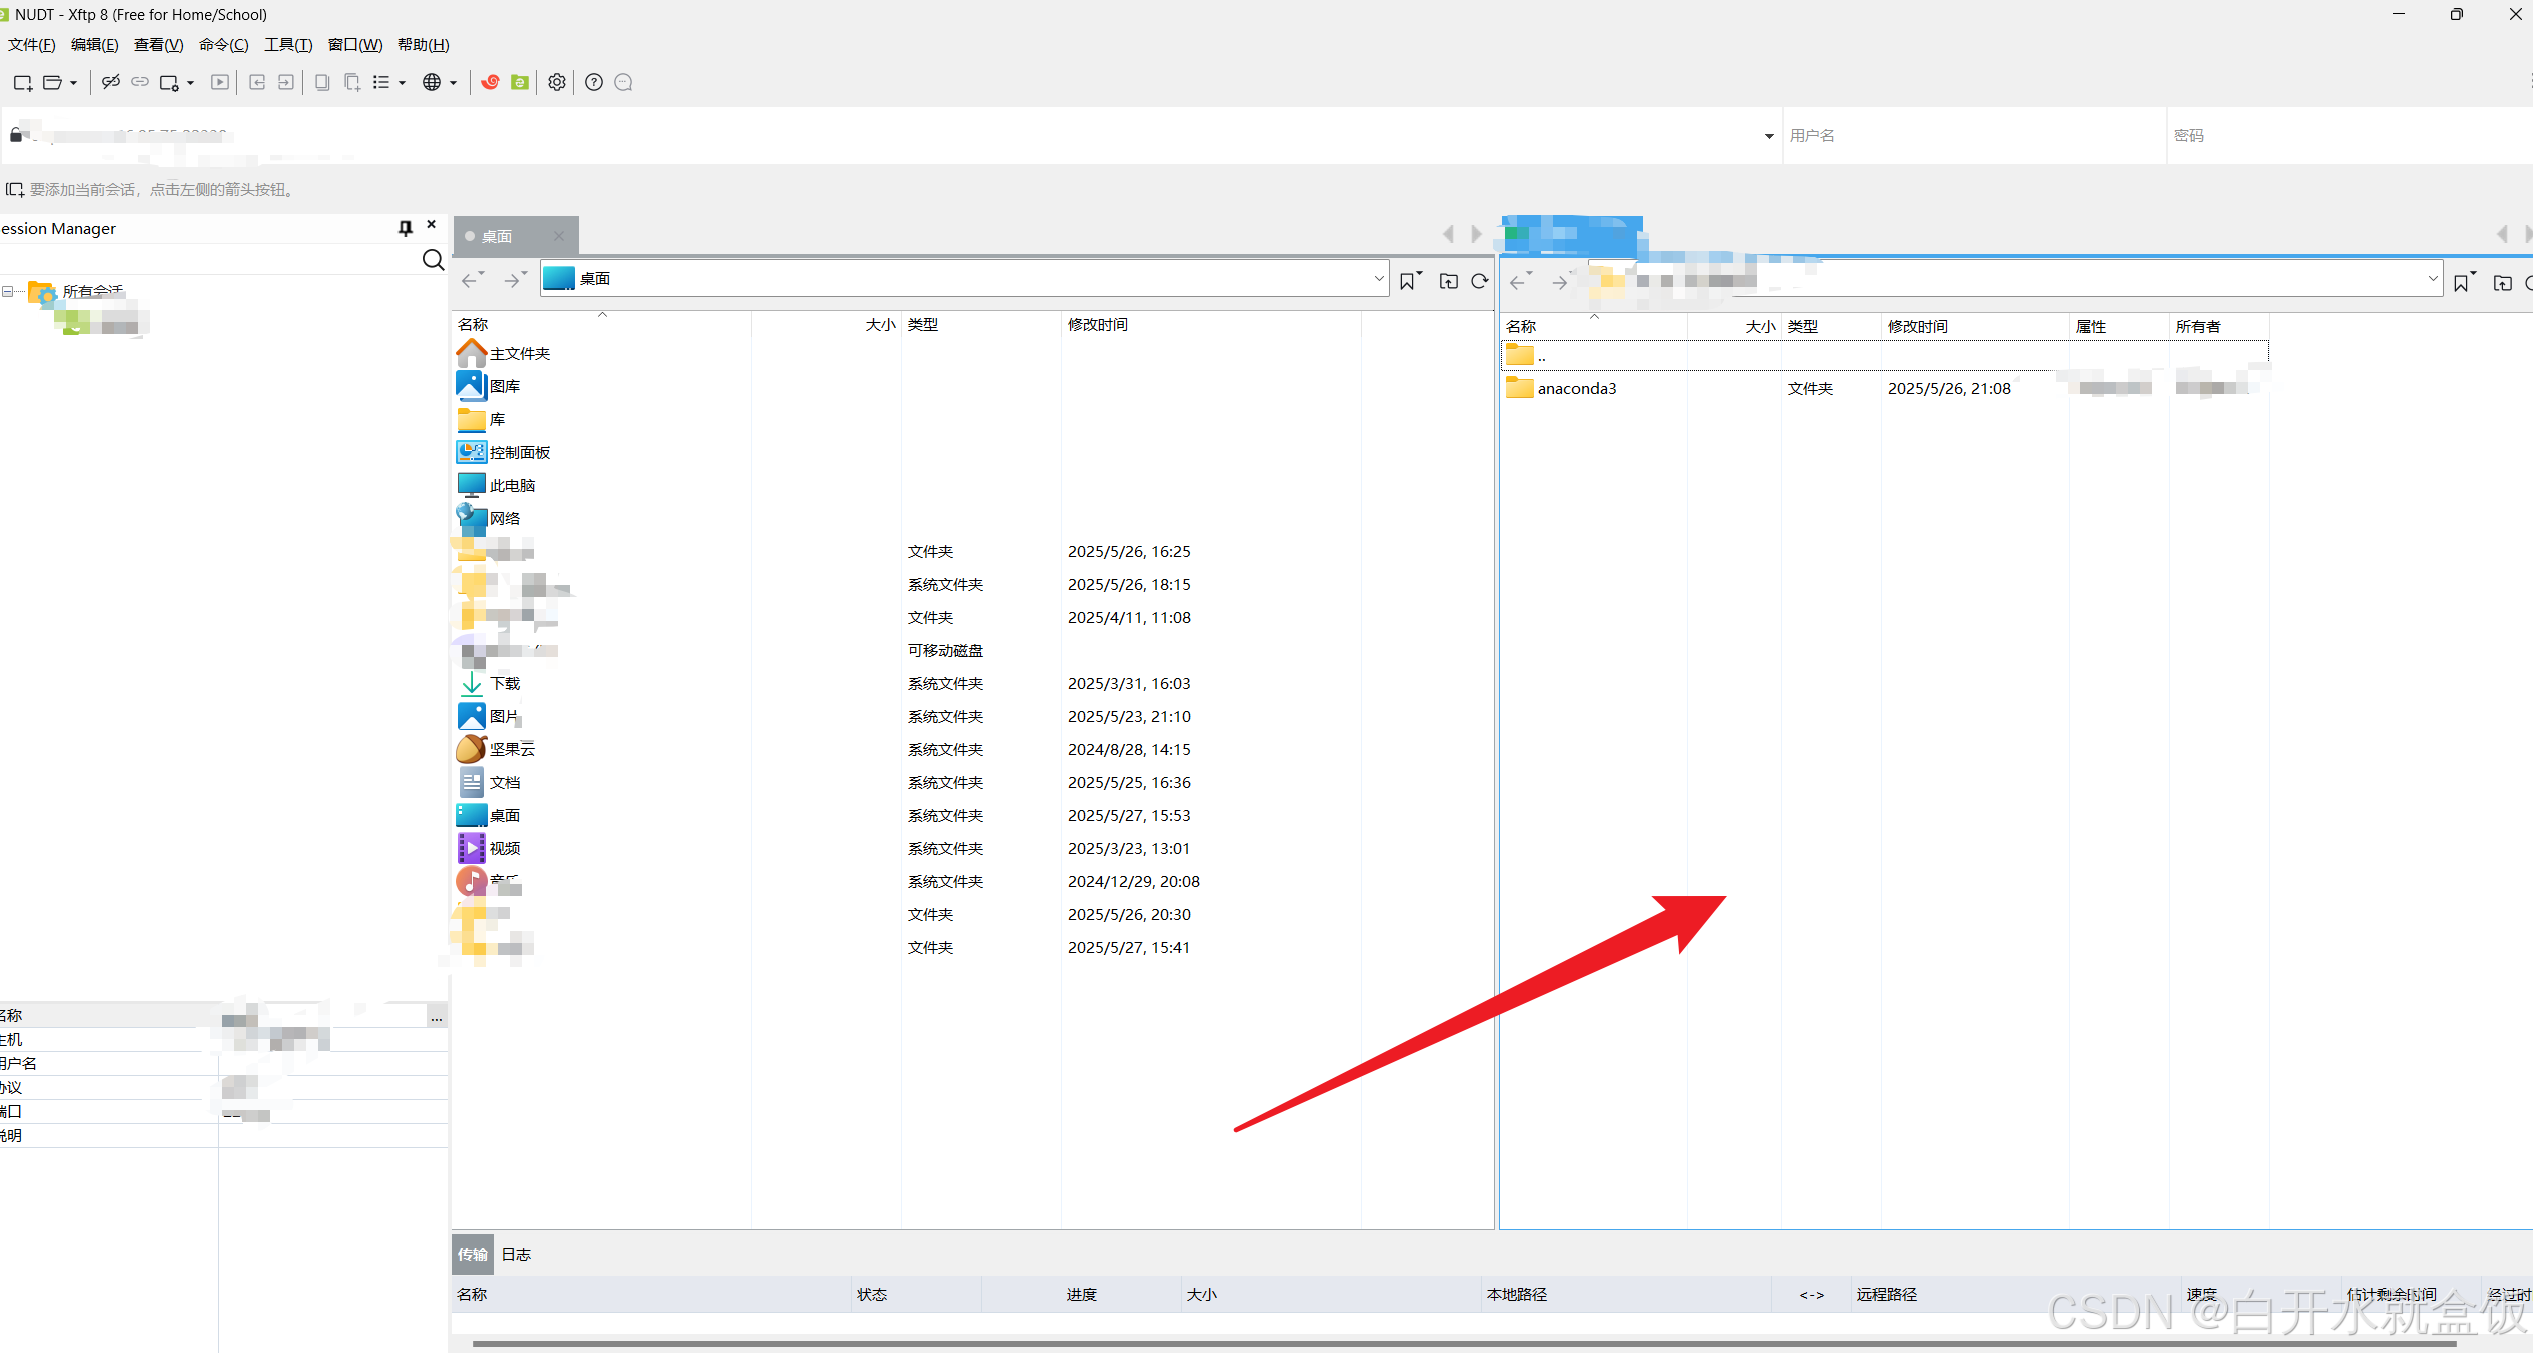This screenshot has height=1353, width=2533.
Task: Open the 工具(T) menu
Action: tap(288, 45)
